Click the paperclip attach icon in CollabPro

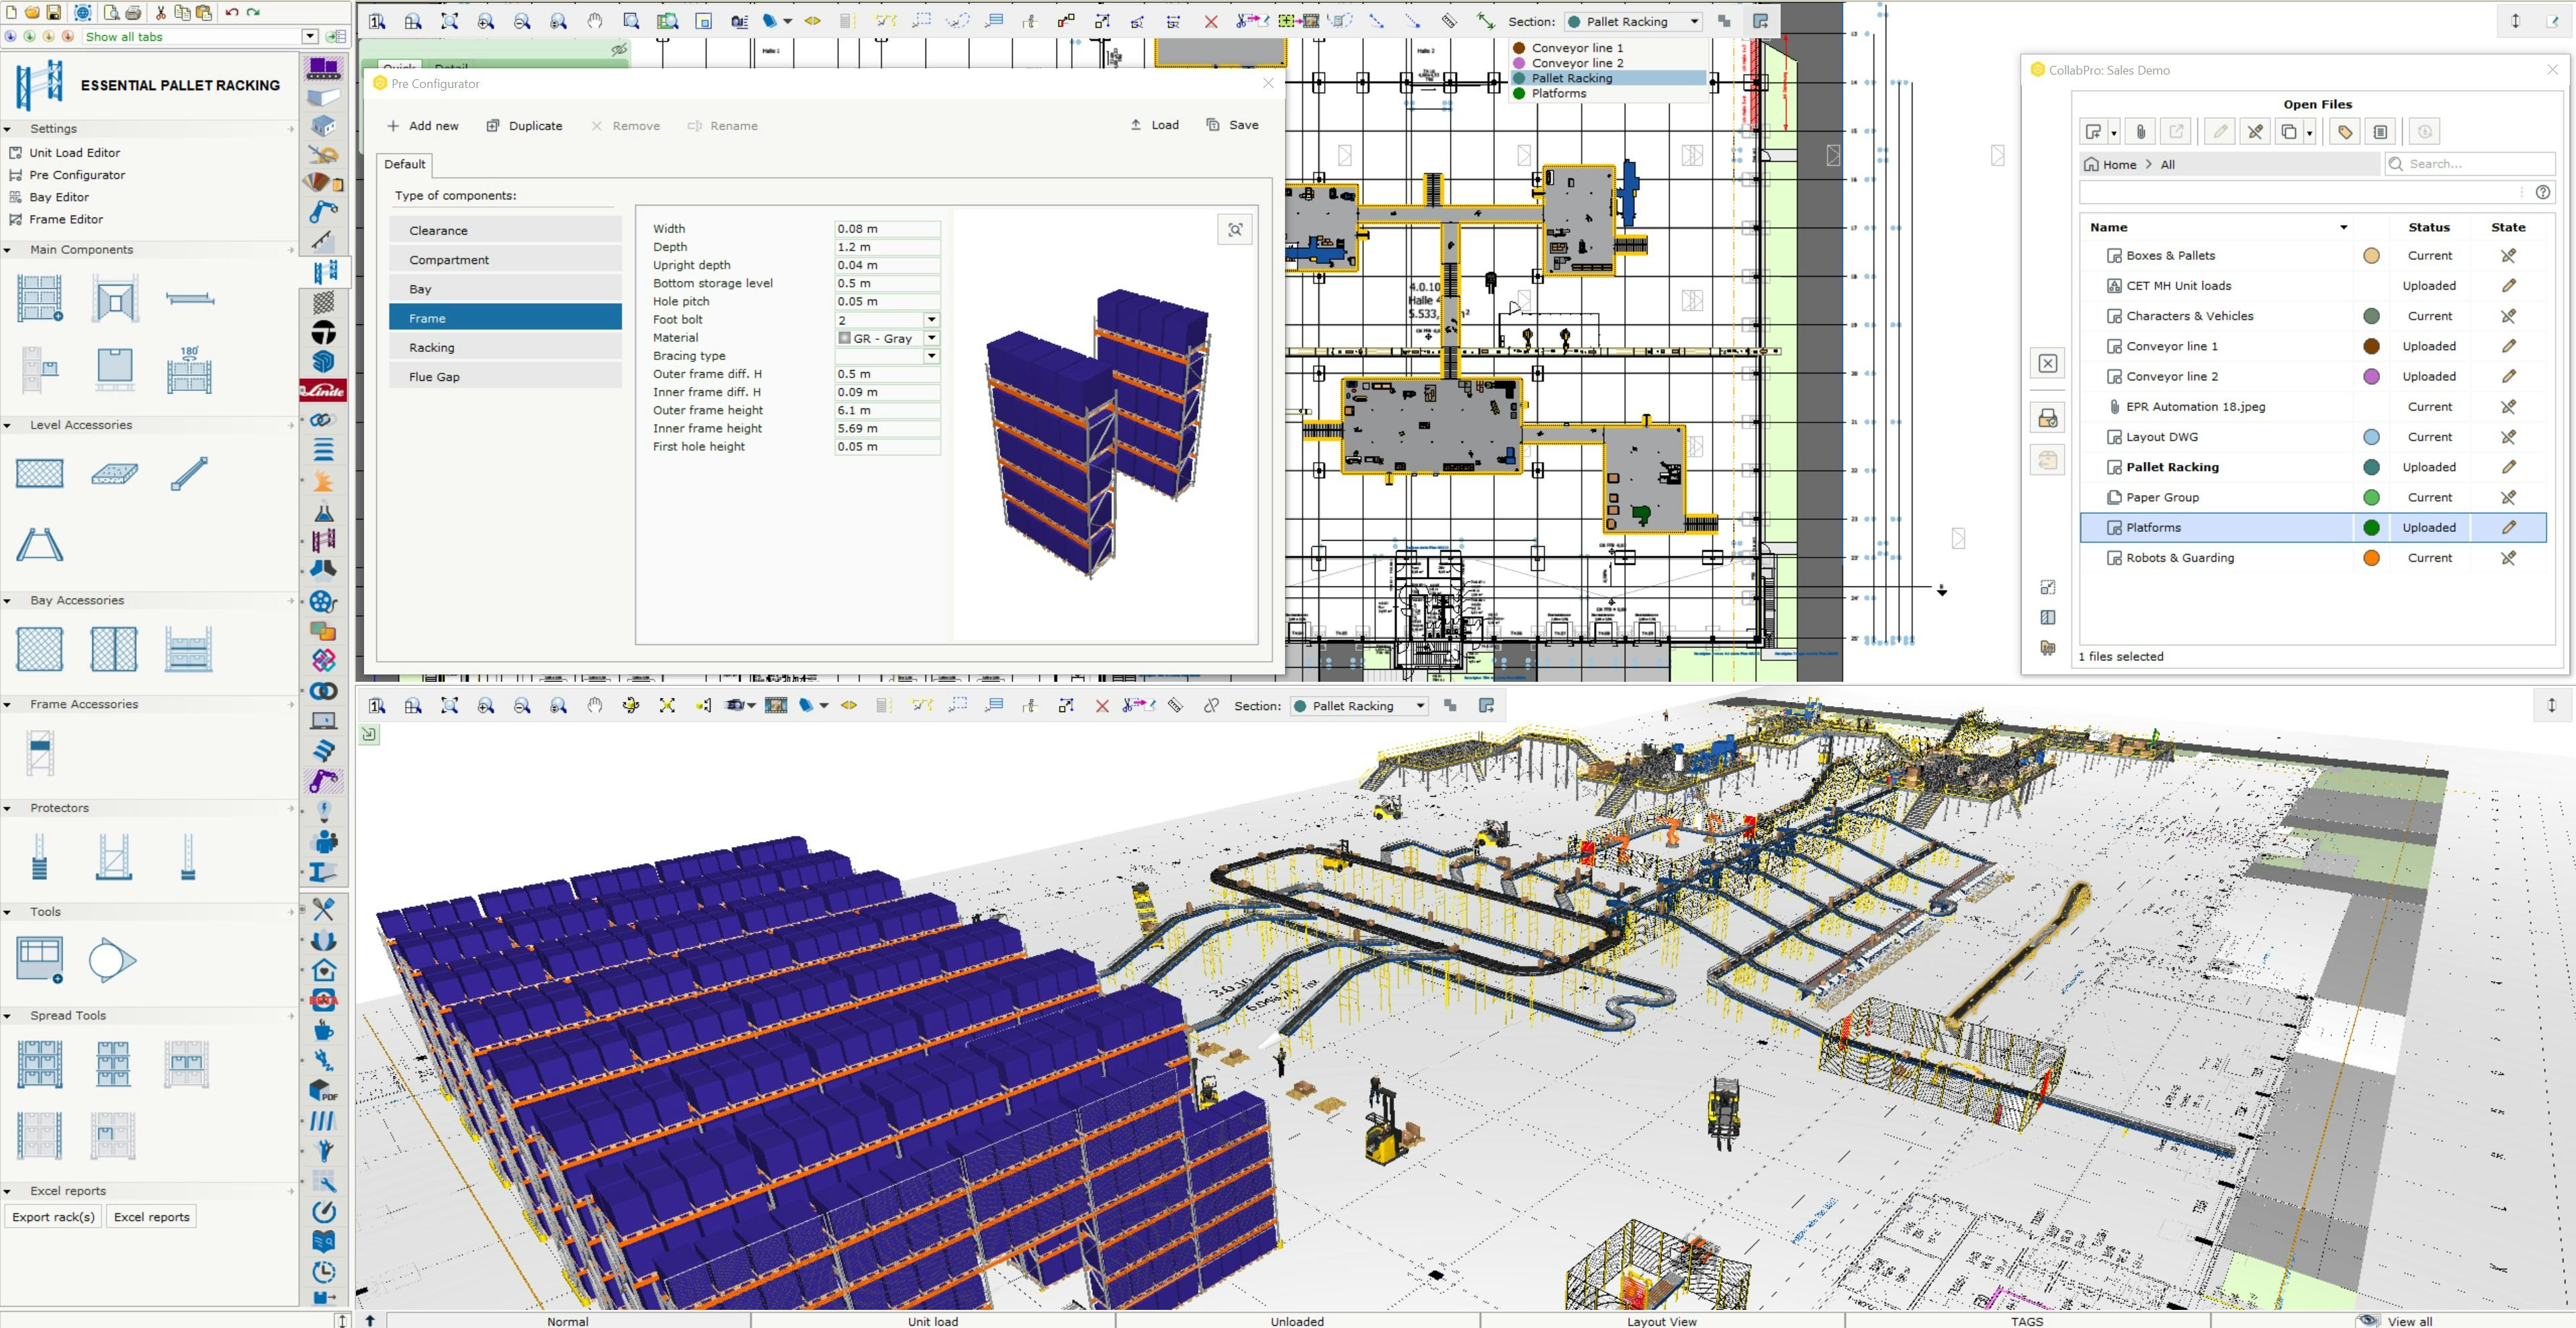[2140, 131]
